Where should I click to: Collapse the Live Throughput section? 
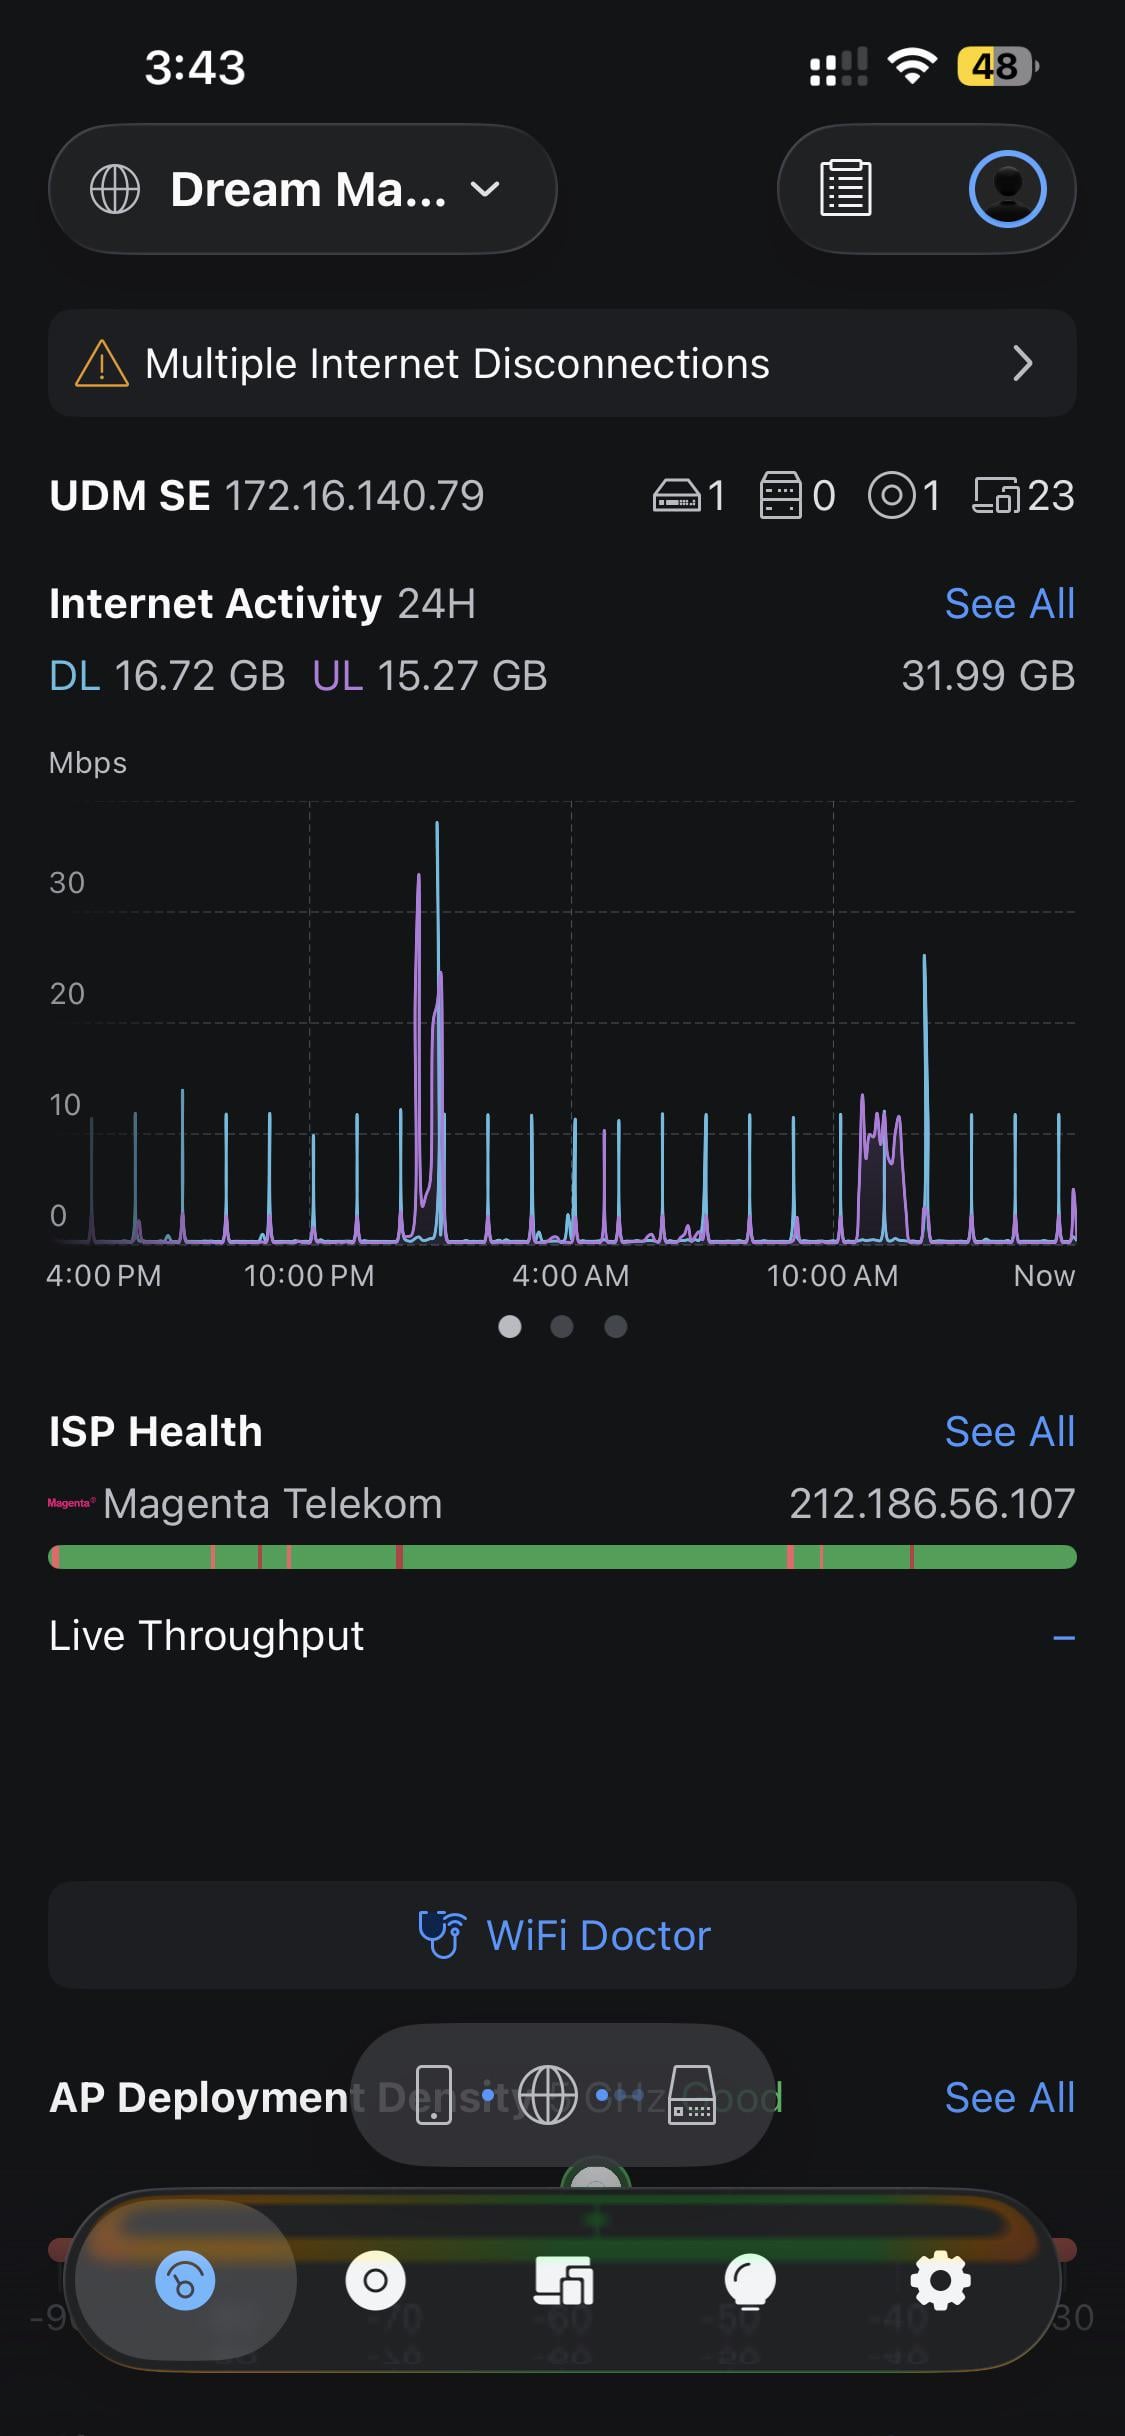click(1063, 1638)
